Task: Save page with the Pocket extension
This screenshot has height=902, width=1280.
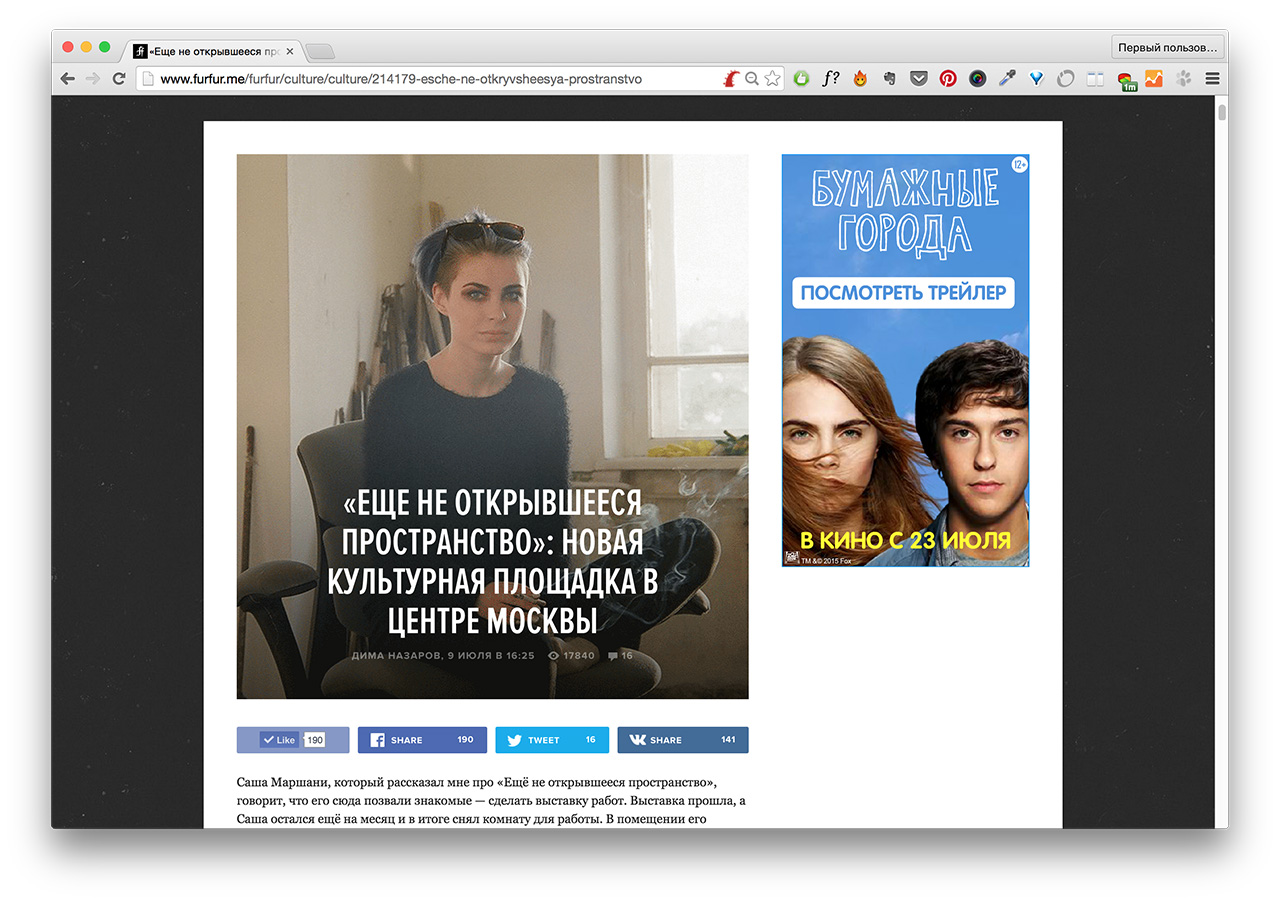Action: [918, 78]
